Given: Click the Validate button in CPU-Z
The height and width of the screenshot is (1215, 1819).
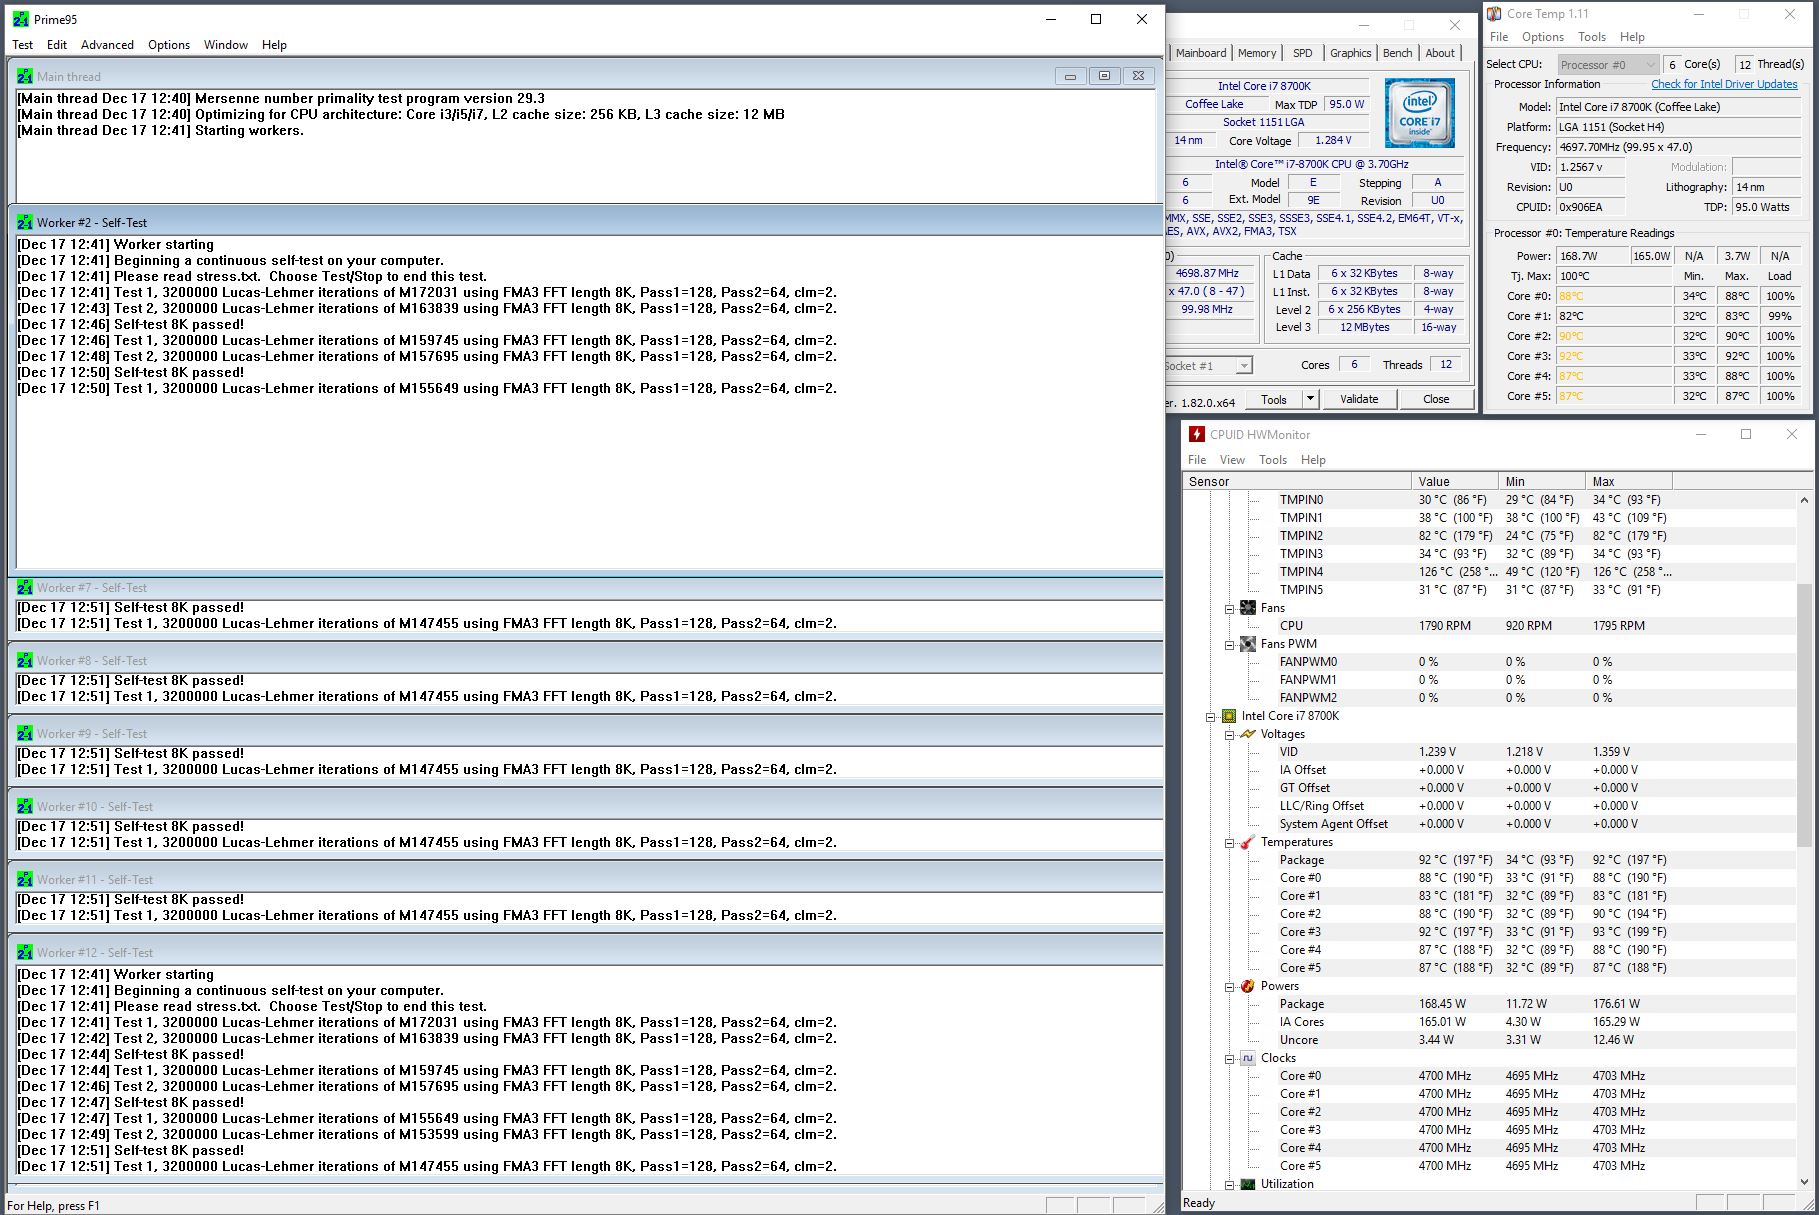Looking at the screenshot, I should [x=1359, y=399].
